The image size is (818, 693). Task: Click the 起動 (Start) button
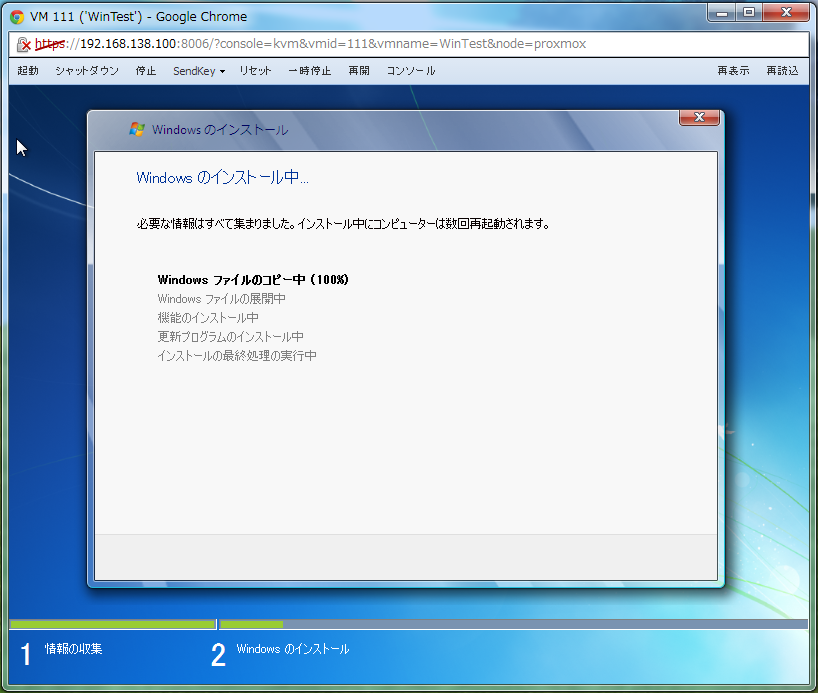[28, 70]
